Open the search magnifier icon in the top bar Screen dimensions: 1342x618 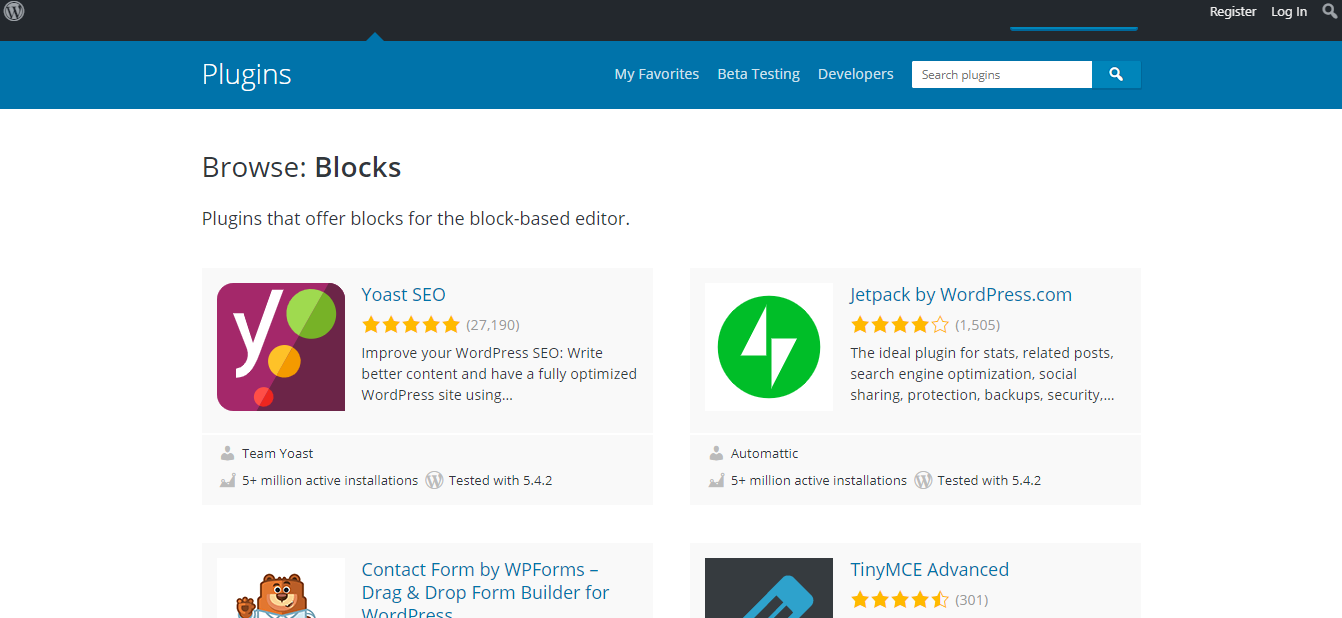[1330, 11]
